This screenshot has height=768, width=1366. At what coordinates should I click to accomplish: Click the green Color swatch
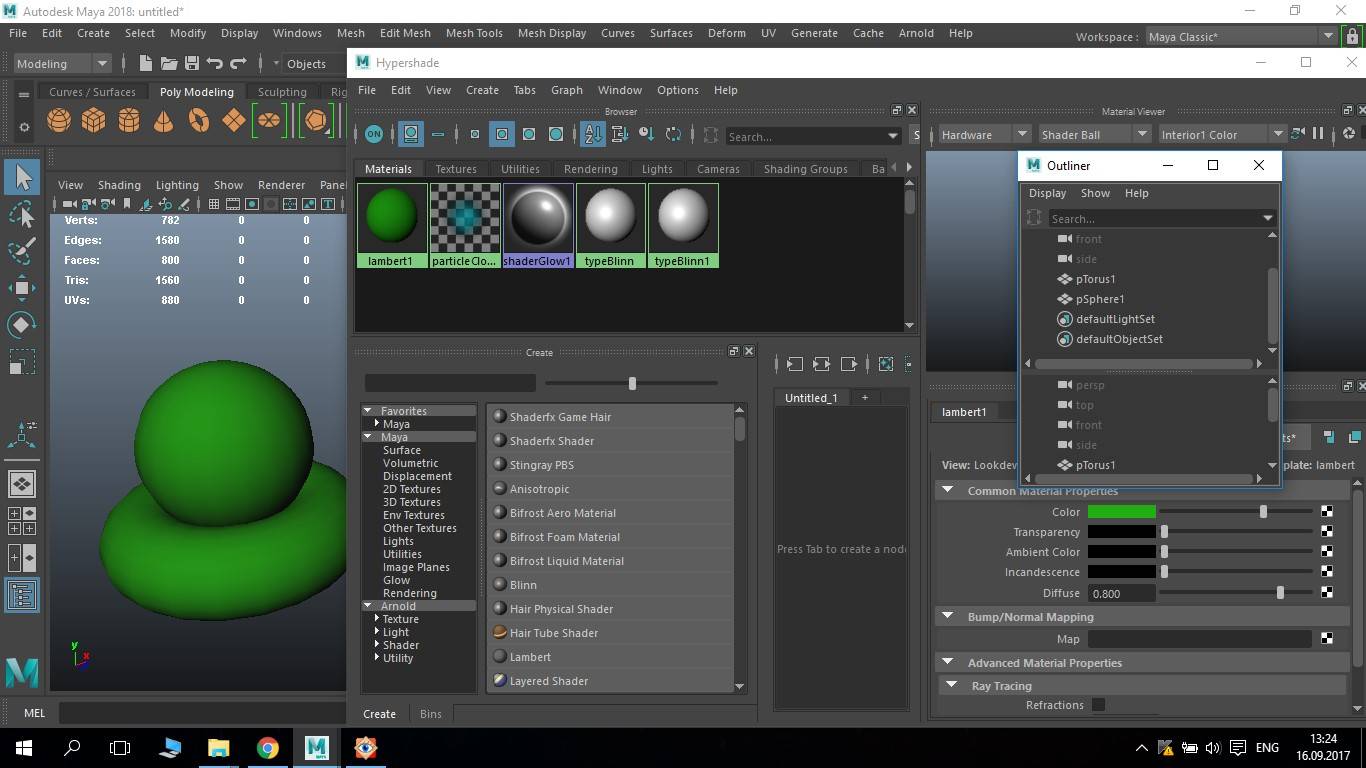(x=1122, y=512)
